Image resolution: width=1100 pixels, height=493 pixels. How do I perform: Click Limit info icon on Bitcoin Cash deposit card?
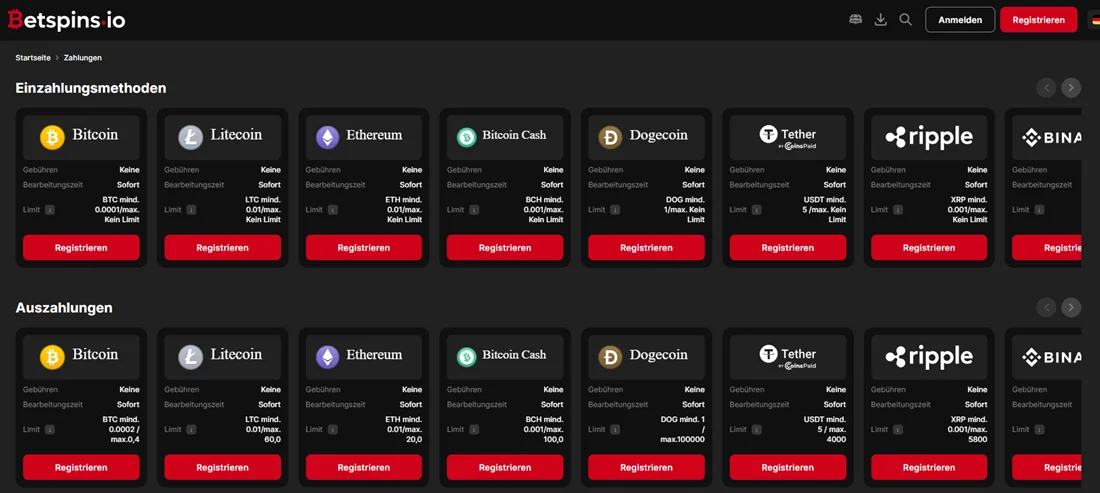(474, 210)
